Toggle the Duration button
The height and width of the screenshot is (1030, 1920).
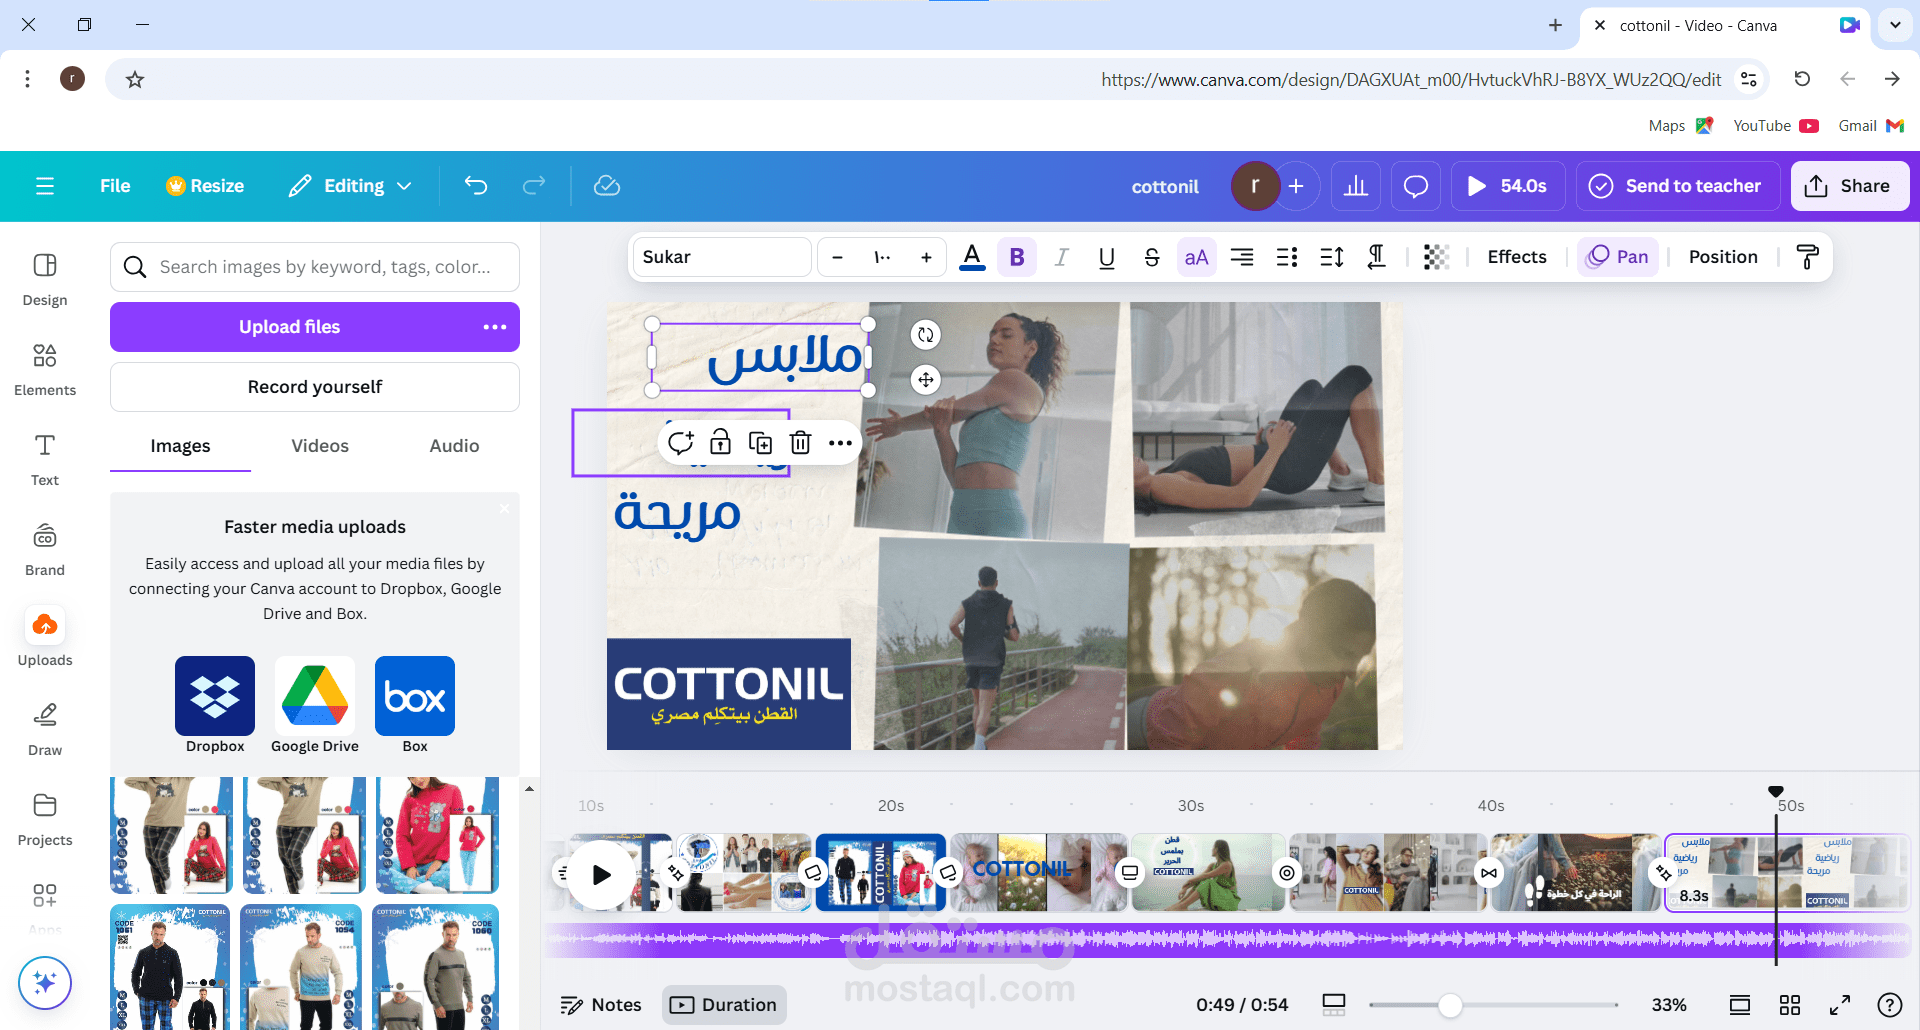click(x=724, y=1005)
